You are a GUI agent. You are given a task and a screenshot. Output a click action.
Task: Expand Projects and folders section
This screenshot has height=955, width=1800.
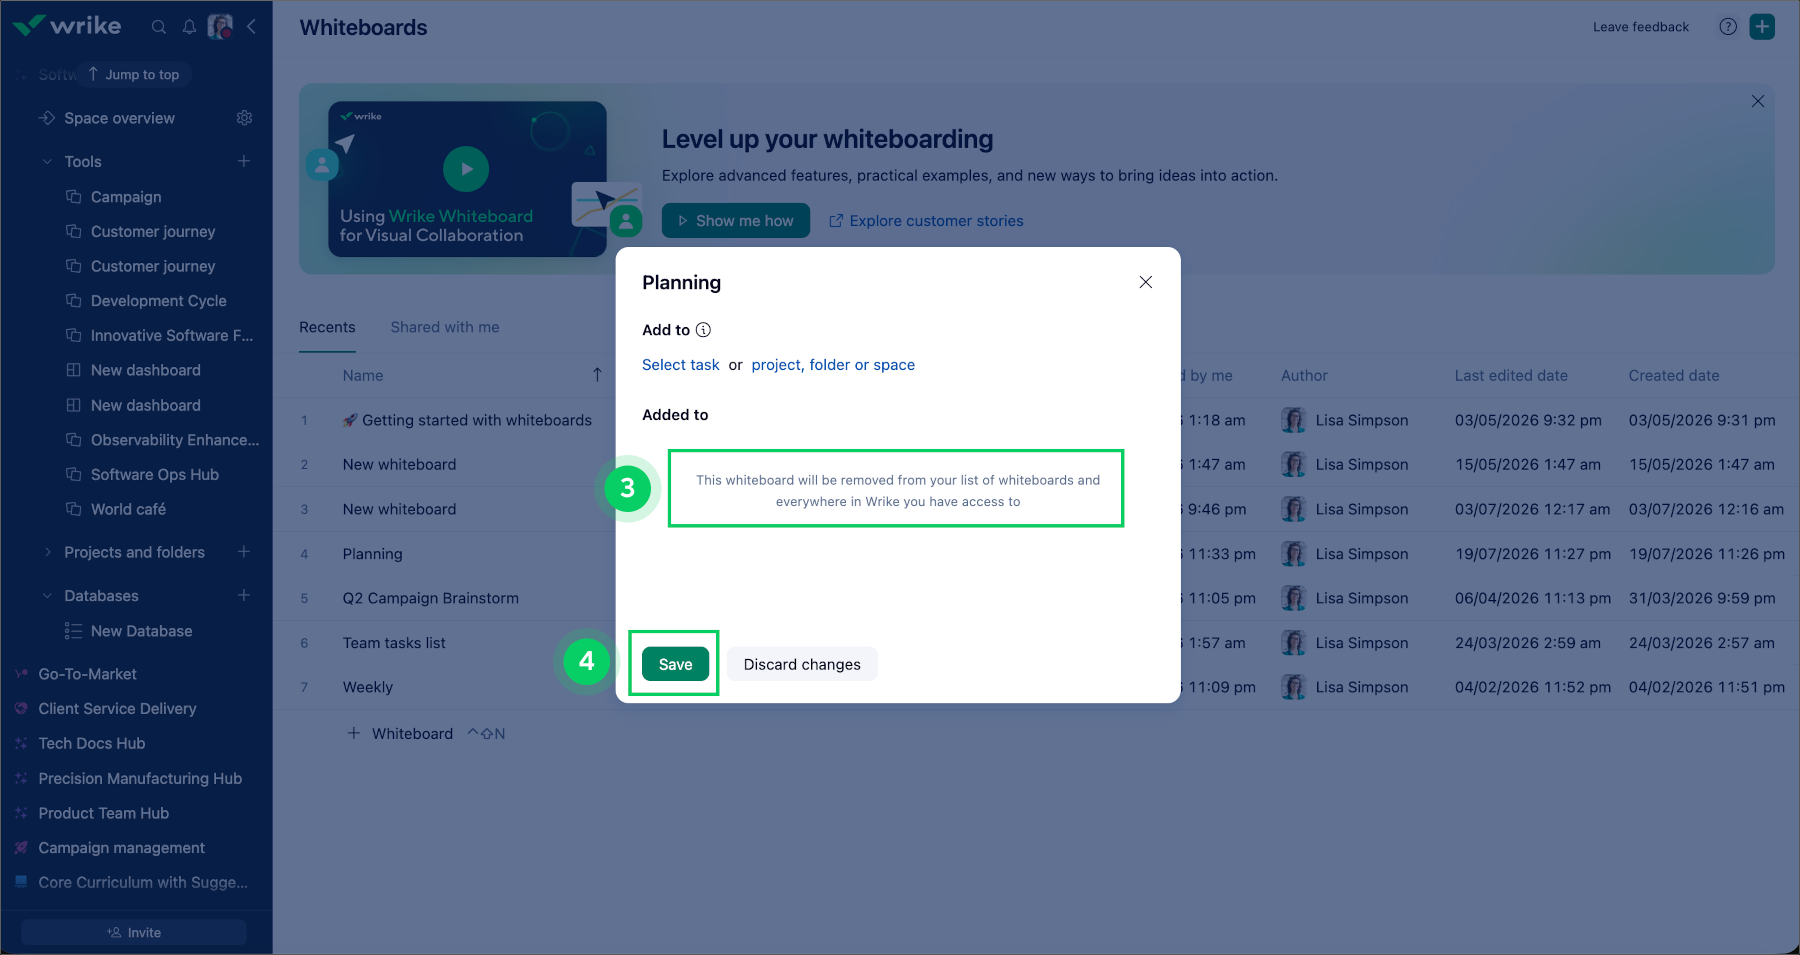coord(47,552)
